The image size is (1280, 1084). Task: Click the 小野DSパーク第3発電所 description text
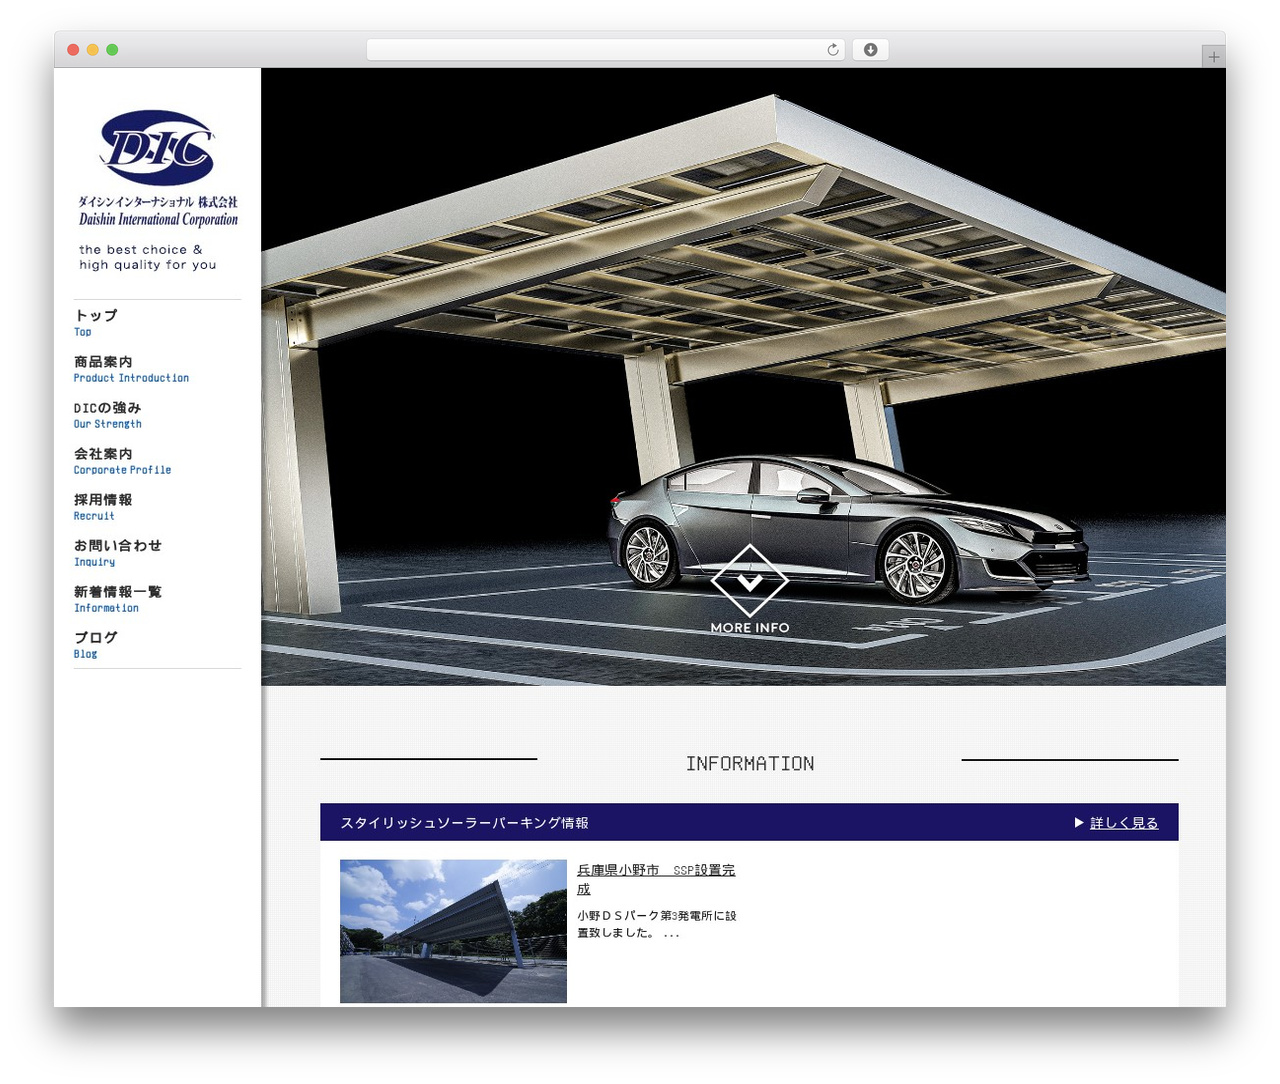pyautogui.click(x=657, y=924)
